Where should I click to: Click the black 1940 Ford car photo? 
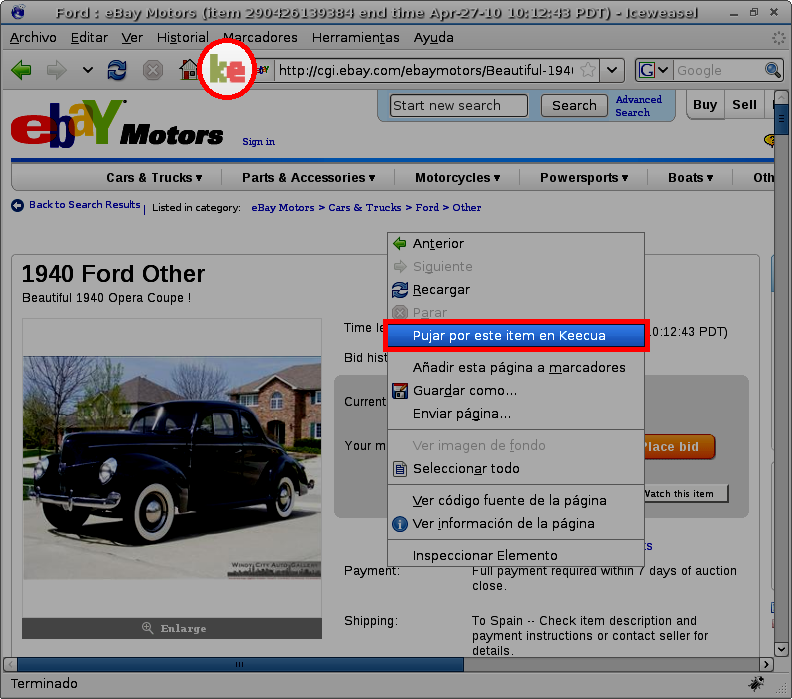pos(172,467)
